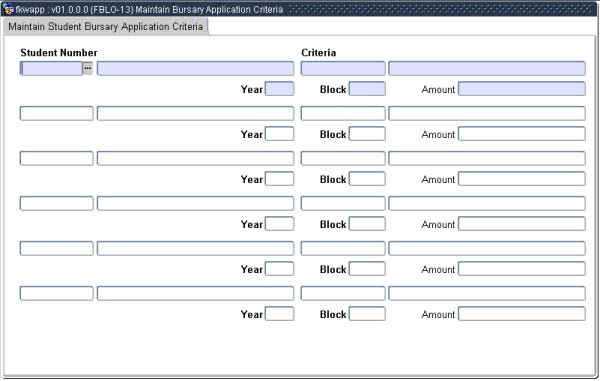600x381 pixels.
Task: Open the Student Number list-of-values ellipsis button
Action: point(88,68)
